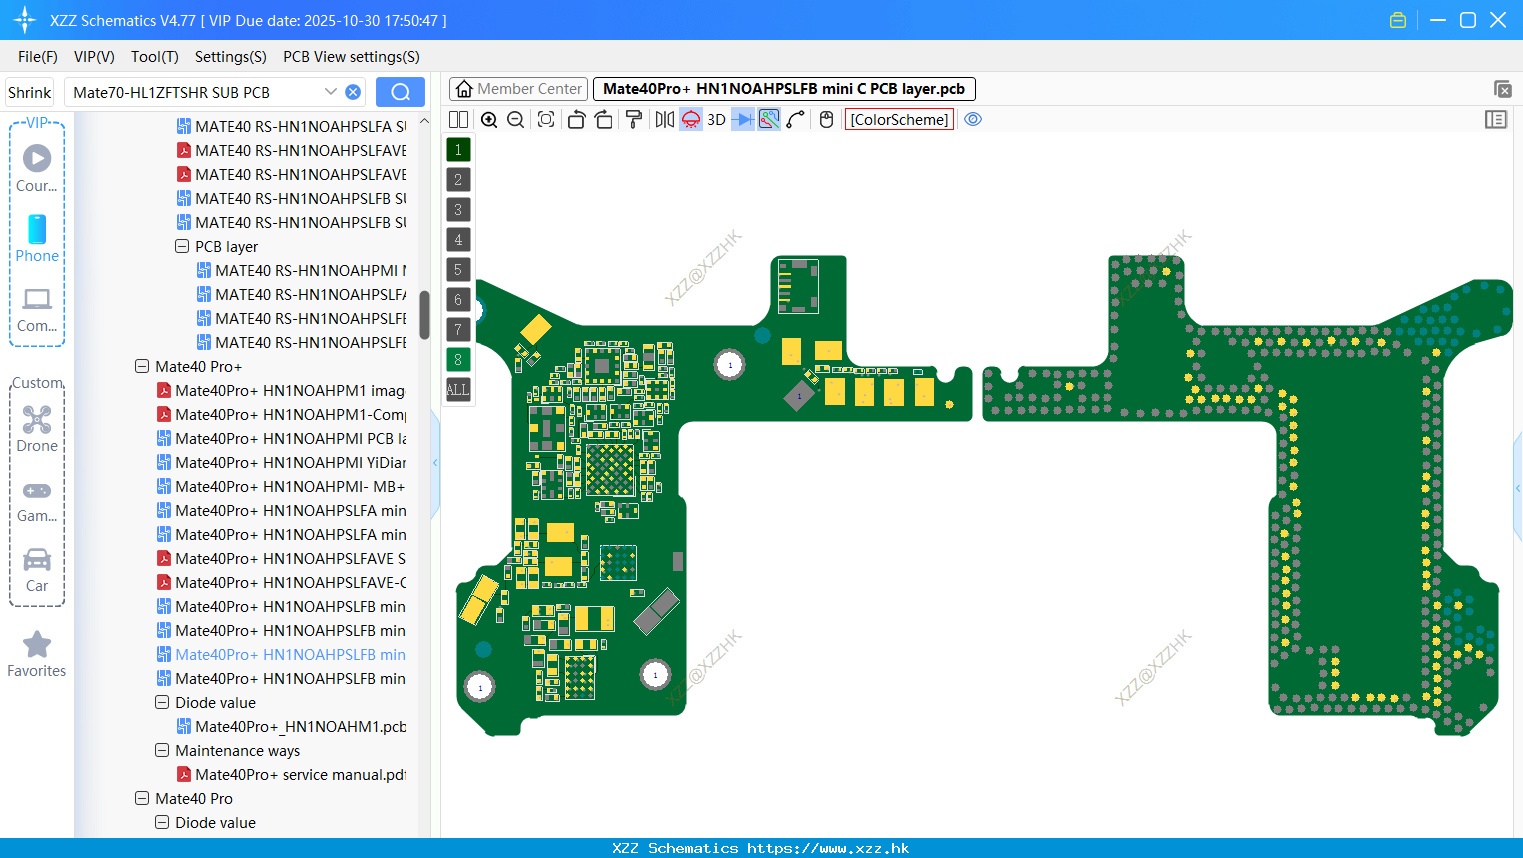Open the File(F) menu

[38, 57]
